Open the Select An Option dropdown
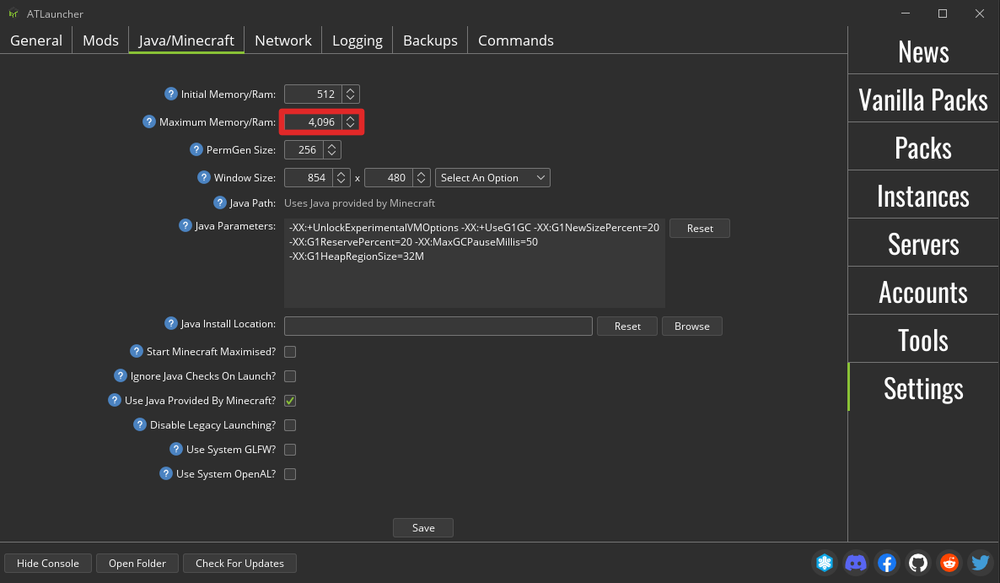 click(493, 178)
